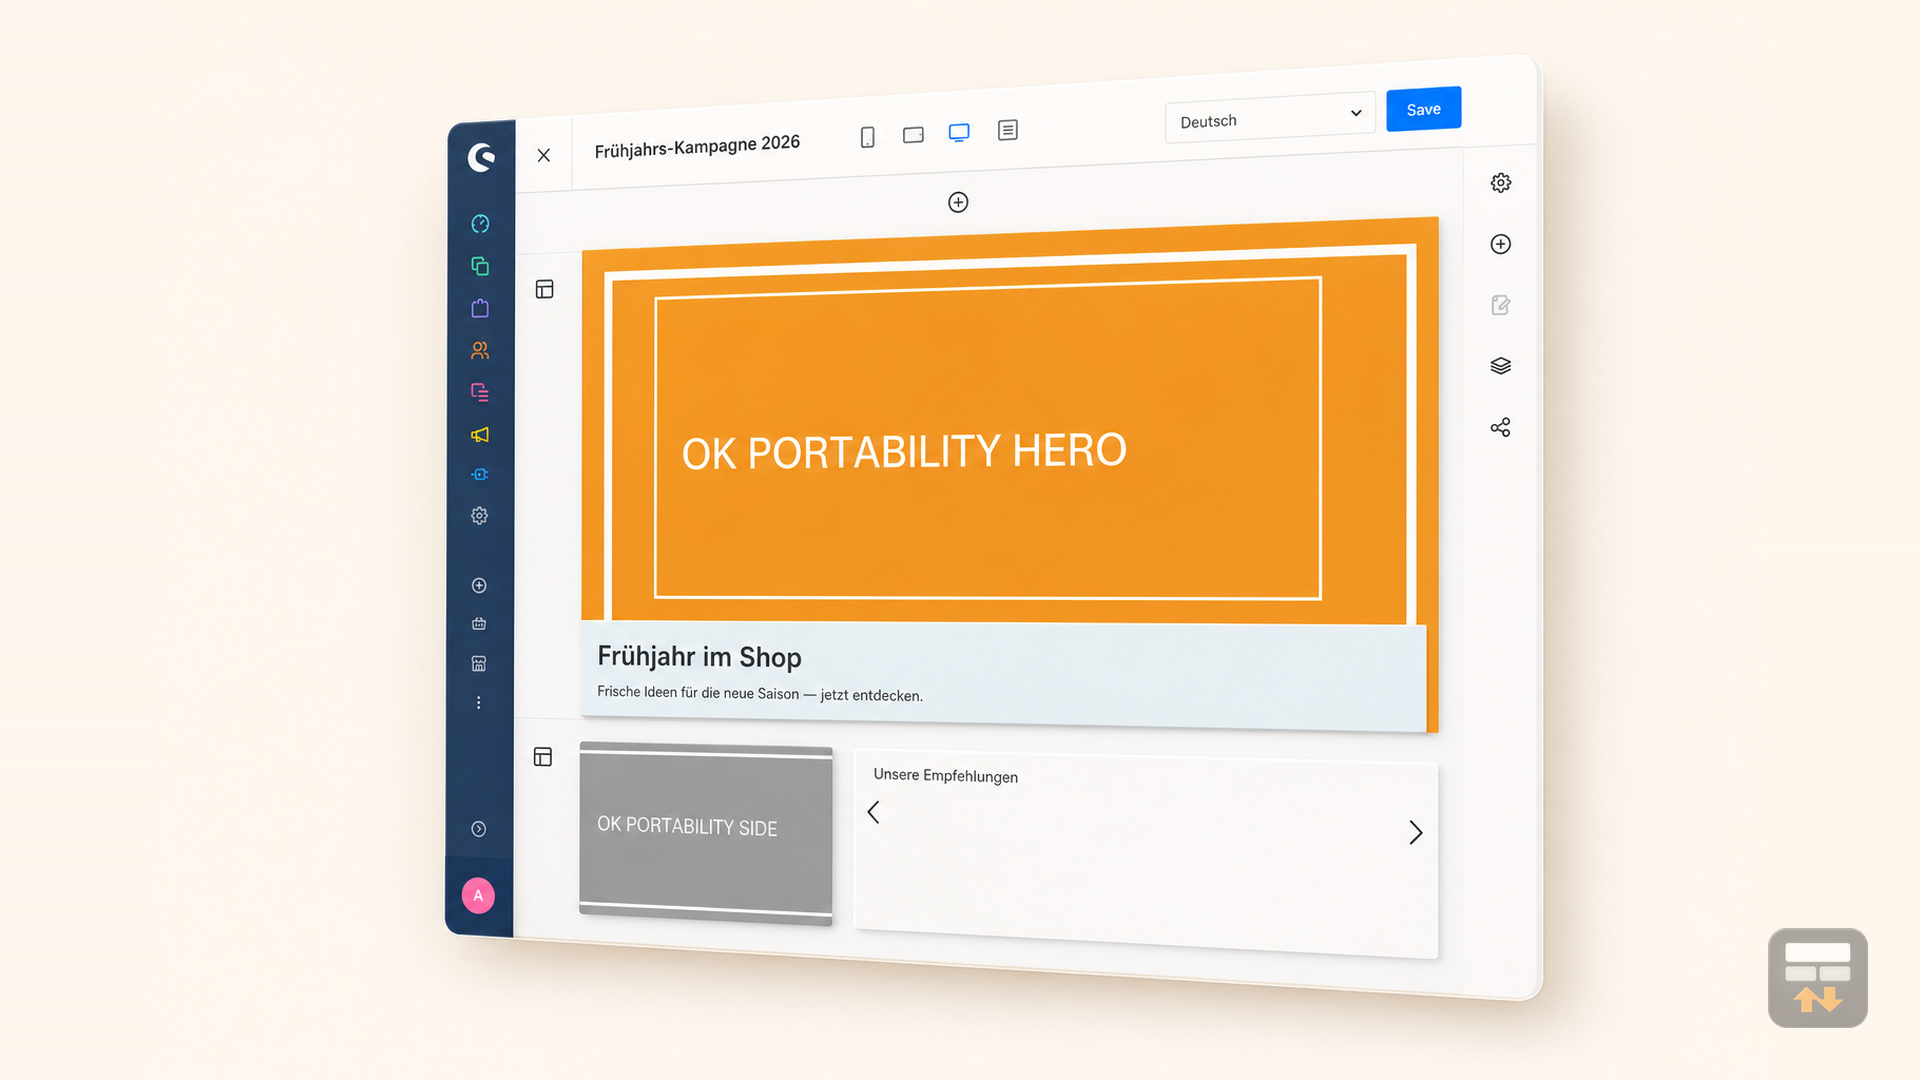
Task: Open the Marketing megaphone icon
Action: coord(480,434)
